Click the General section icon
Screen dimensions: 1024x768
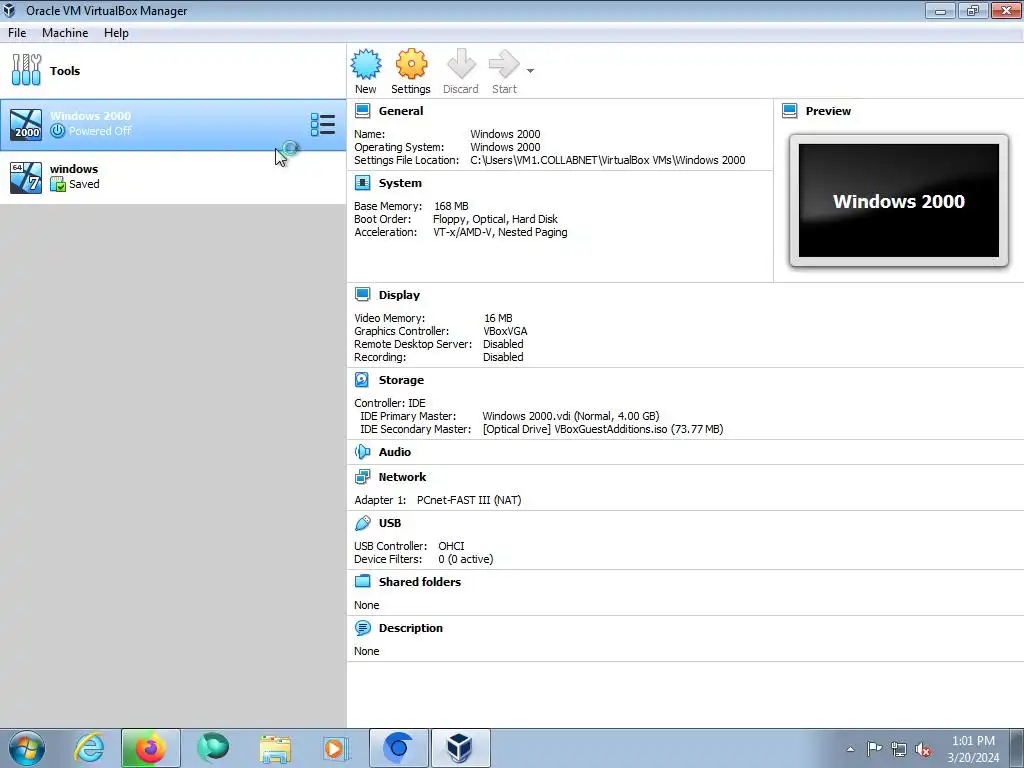pos(362,110)
